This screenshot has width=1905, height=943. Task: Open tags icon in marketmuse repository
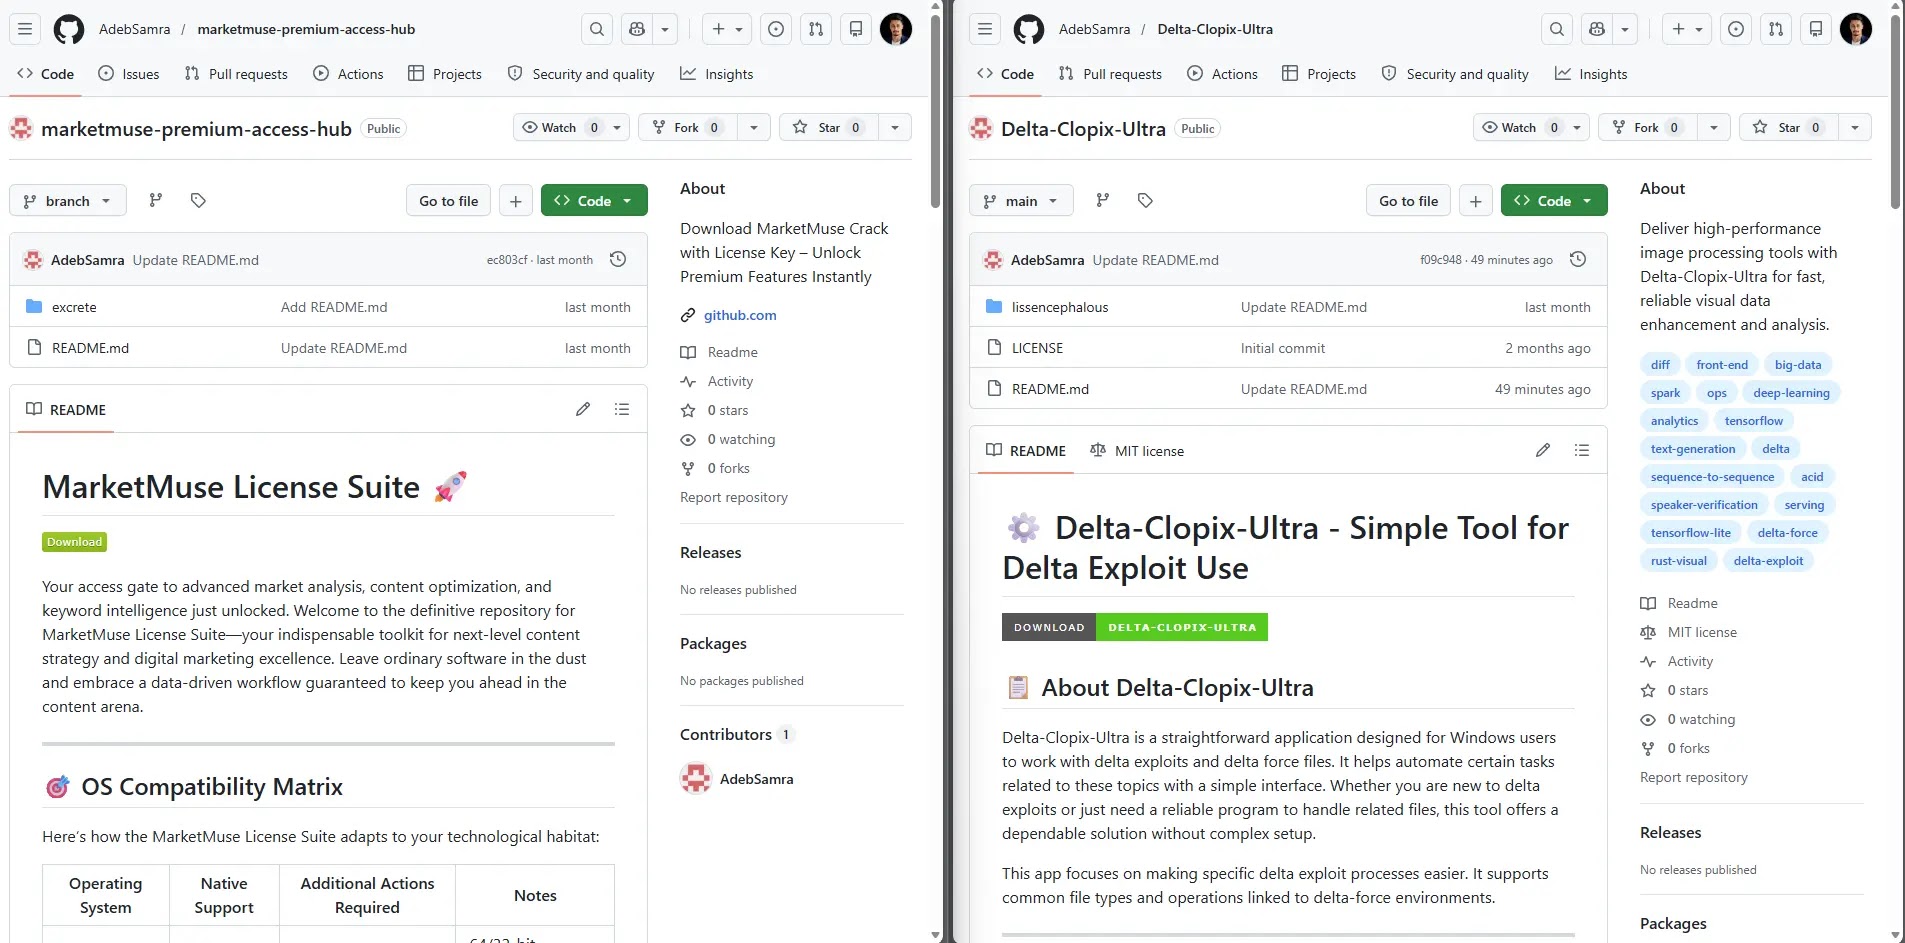pos(198,201)
